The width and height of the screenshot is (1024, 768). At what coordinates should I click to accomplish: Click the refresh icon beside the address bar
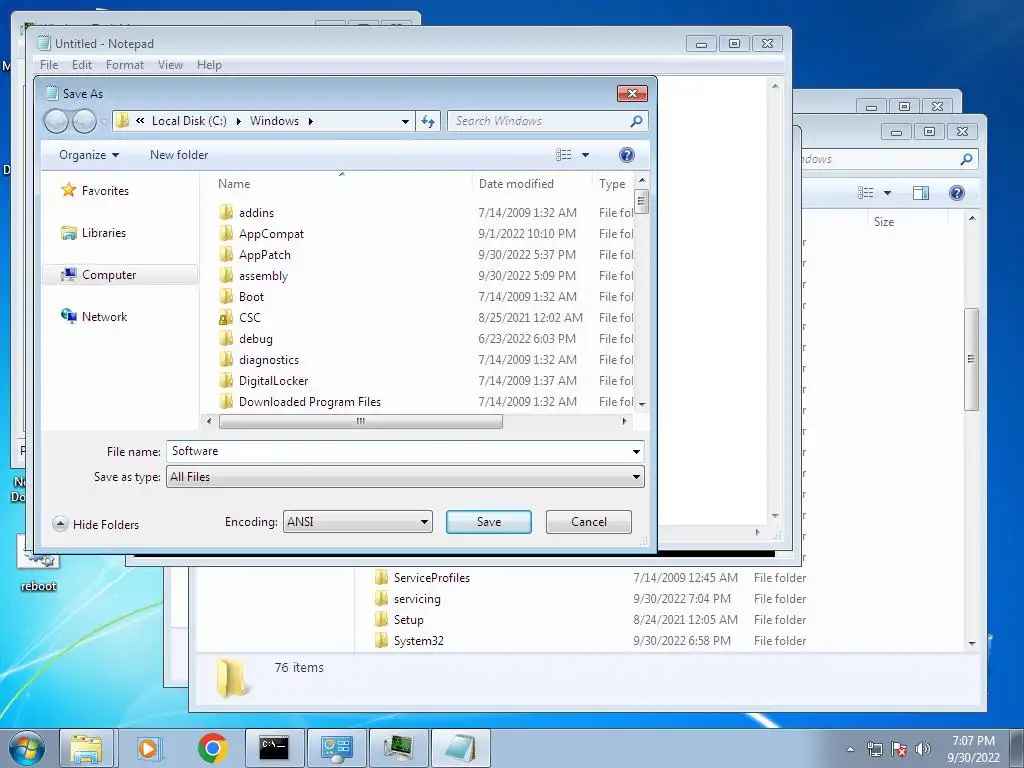pos(428,121)
